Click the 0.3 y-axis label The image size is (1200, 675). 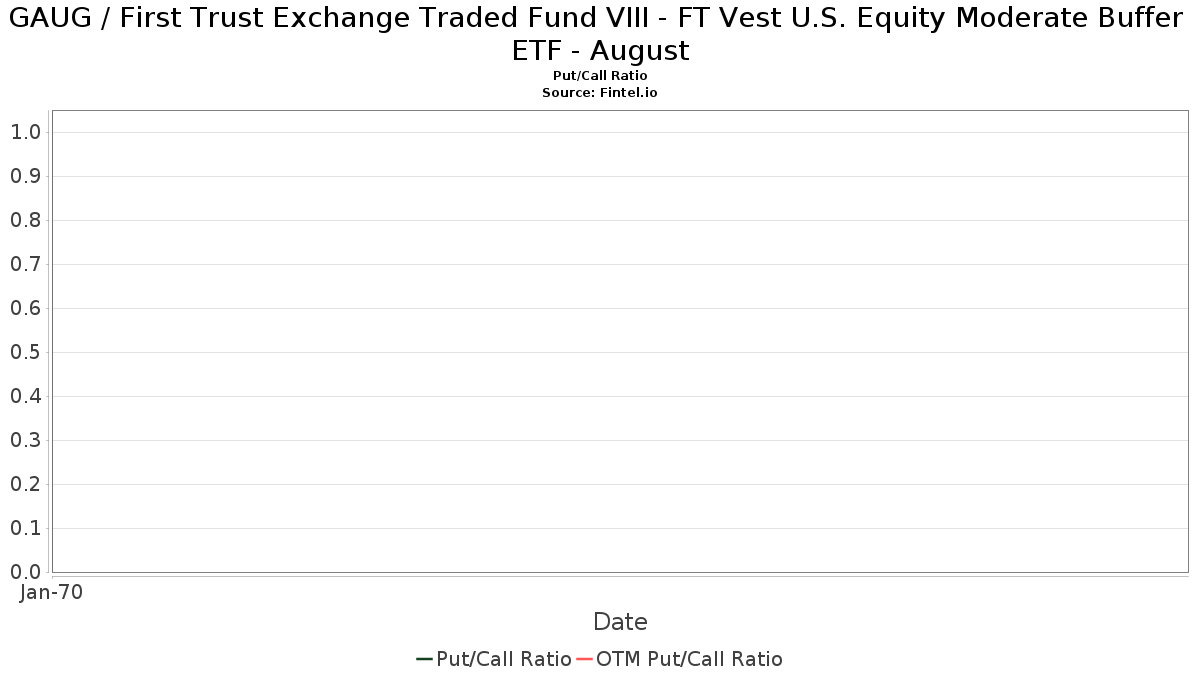[x=25, y=440]
